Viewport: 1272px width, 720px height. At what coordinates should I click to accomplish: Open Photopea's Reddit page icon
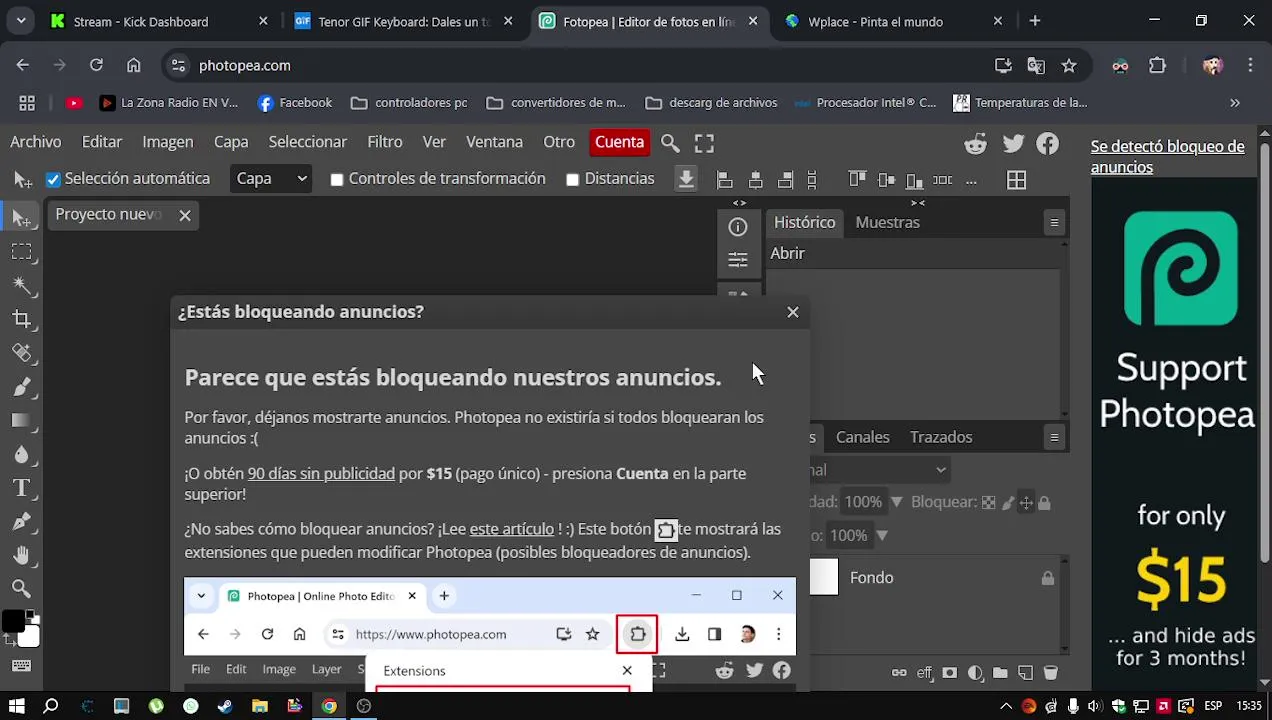coord(976,144)
